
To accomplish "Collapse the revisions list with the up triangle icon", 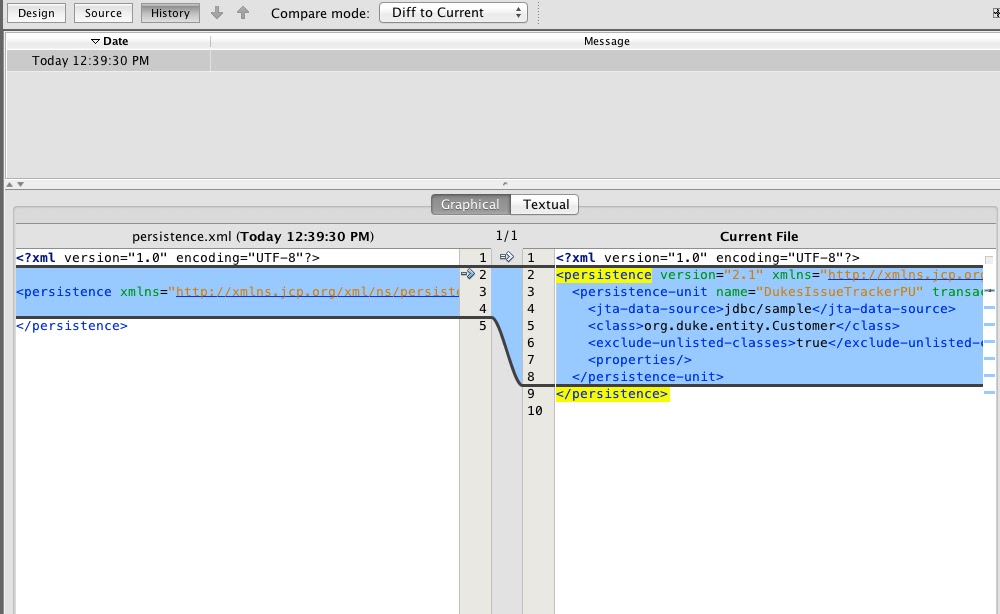I will 7,184.
